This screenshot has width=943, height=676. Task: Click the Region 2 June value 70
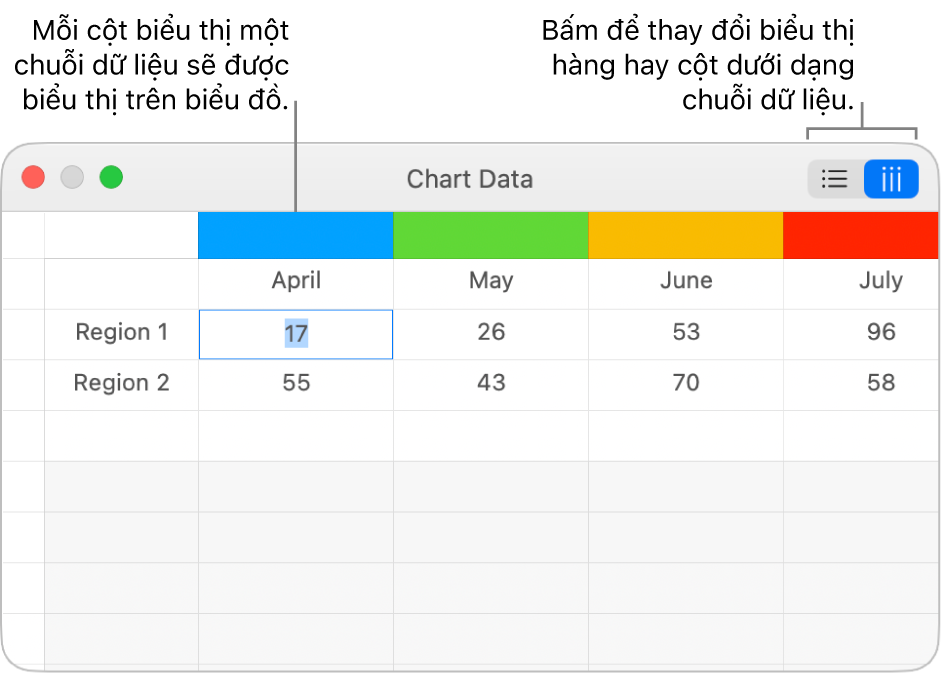pos(686,383)
